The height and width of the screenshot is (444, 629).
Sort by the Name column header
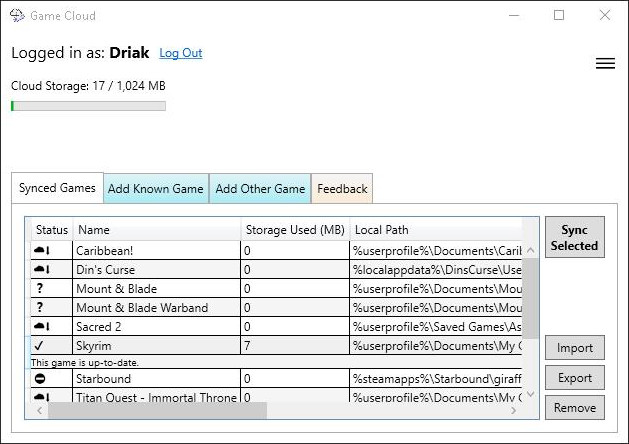click(x=157, y=230)
